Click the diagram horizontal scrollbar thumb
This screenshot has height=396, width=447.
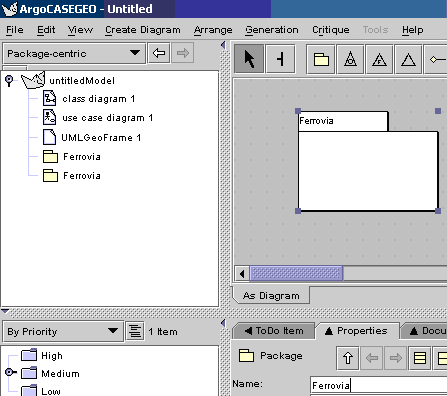click(296, 274)
